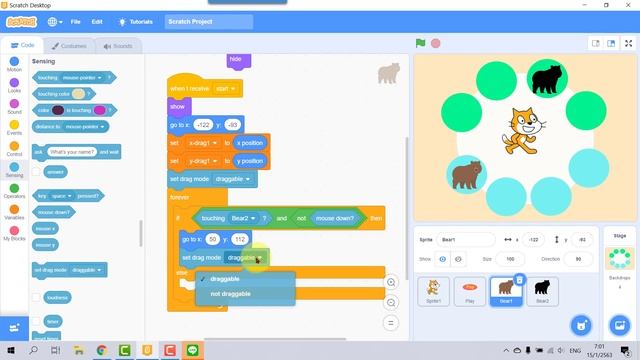Viewport: 640px width, 360px height.
Task: Select the Control block category
Action: pos(14,149)
